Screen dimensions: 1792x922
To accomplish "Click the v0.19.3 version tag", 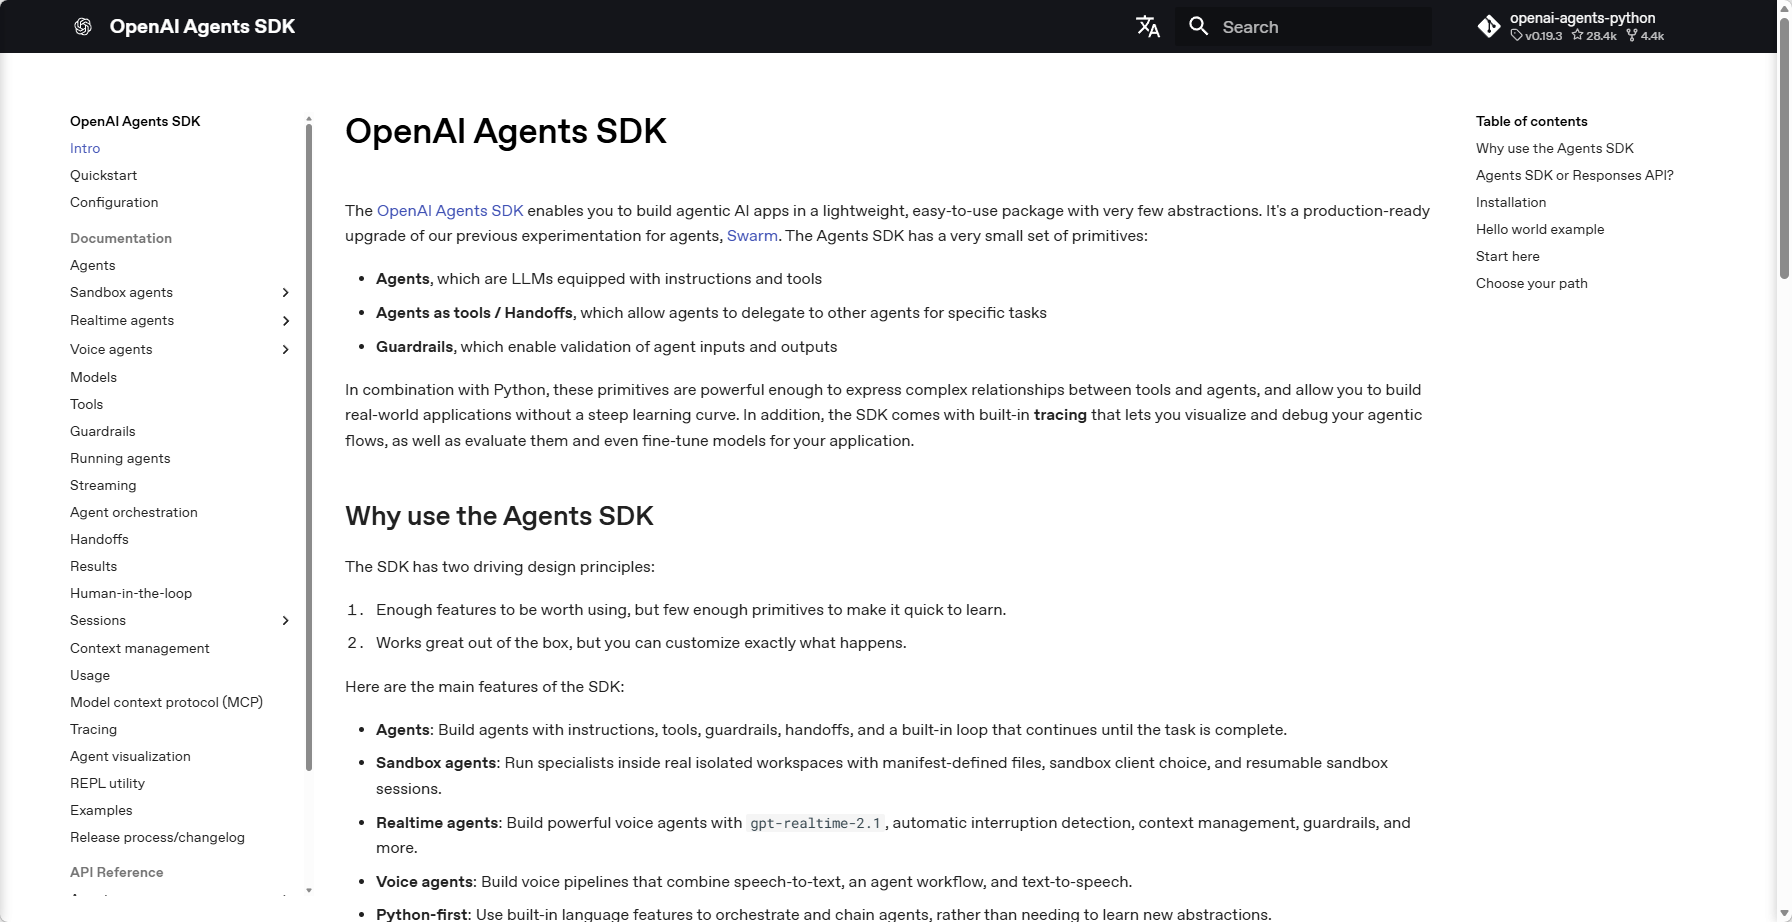I will pyautogui.click(x=1536, y=36).
